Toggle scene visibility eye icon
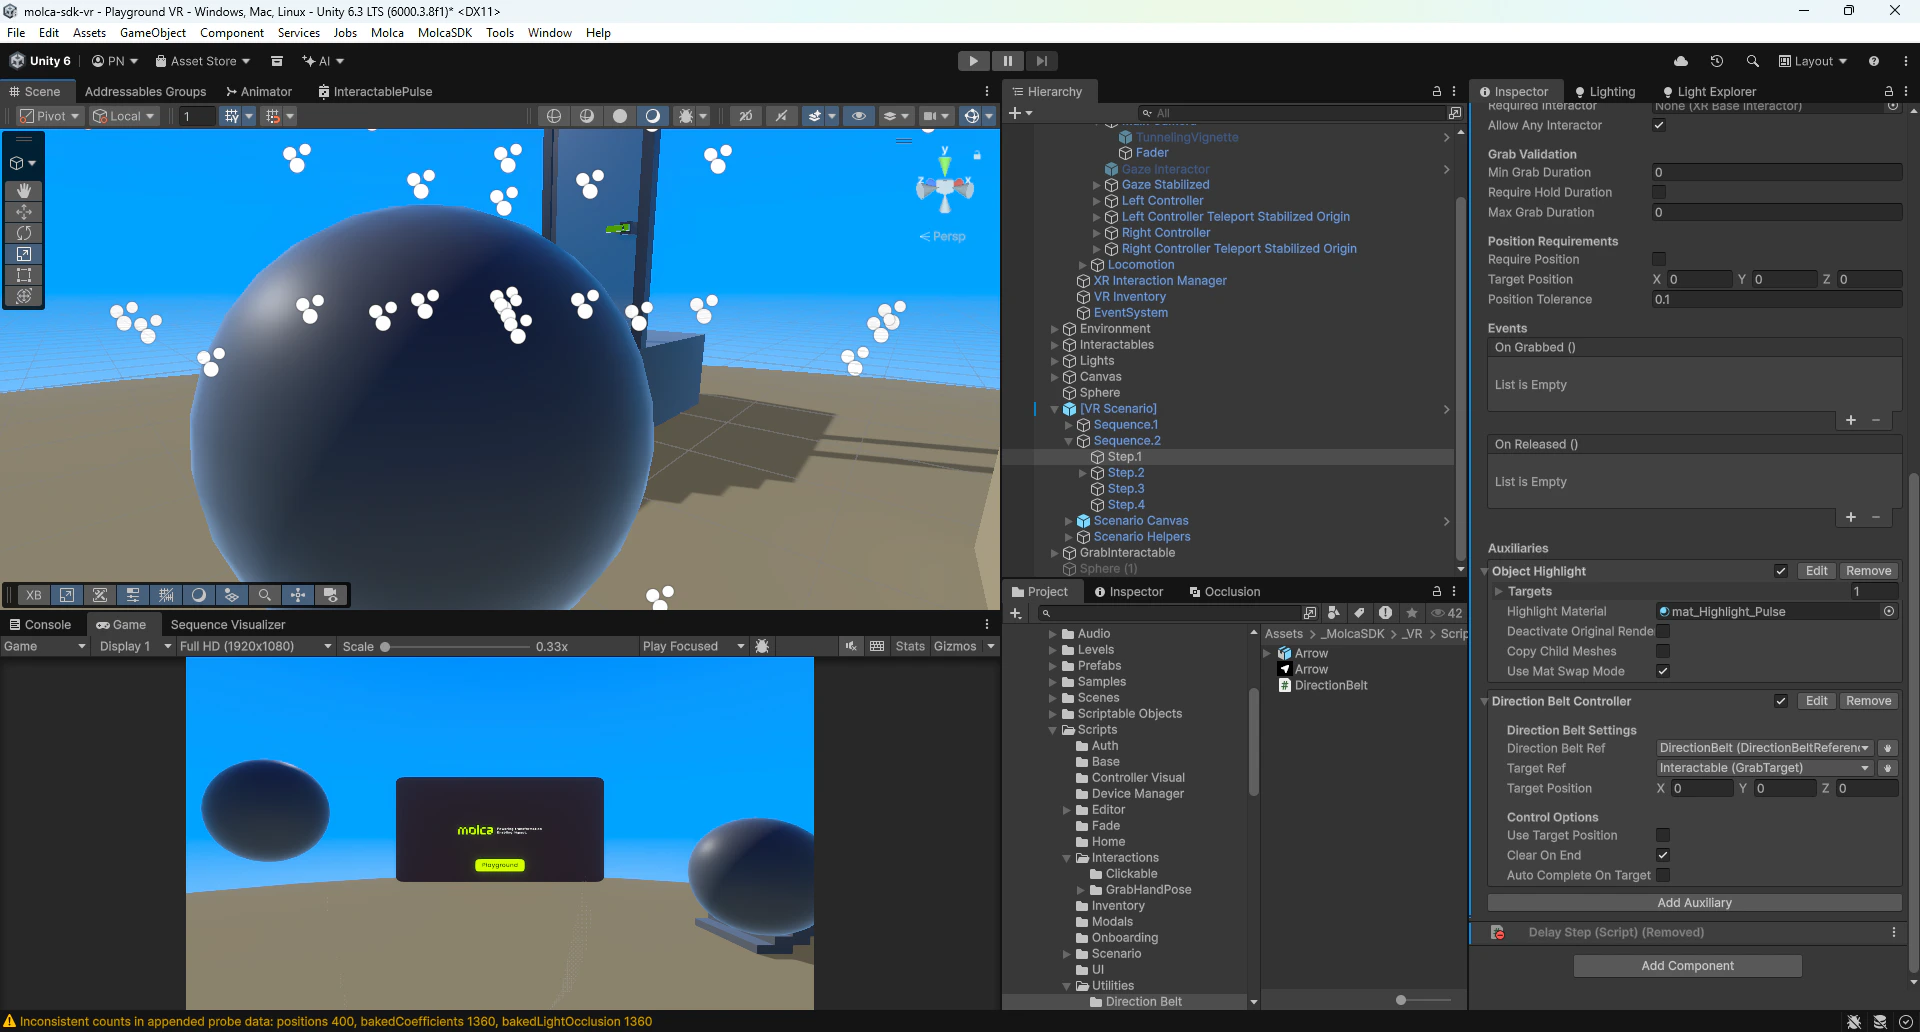Viewport: 1920px width, 1032px height. pos(858,116)
